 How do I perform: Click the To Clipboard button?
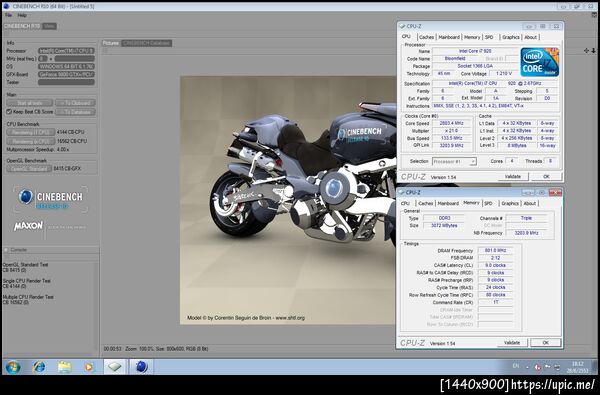click(75, 103)
